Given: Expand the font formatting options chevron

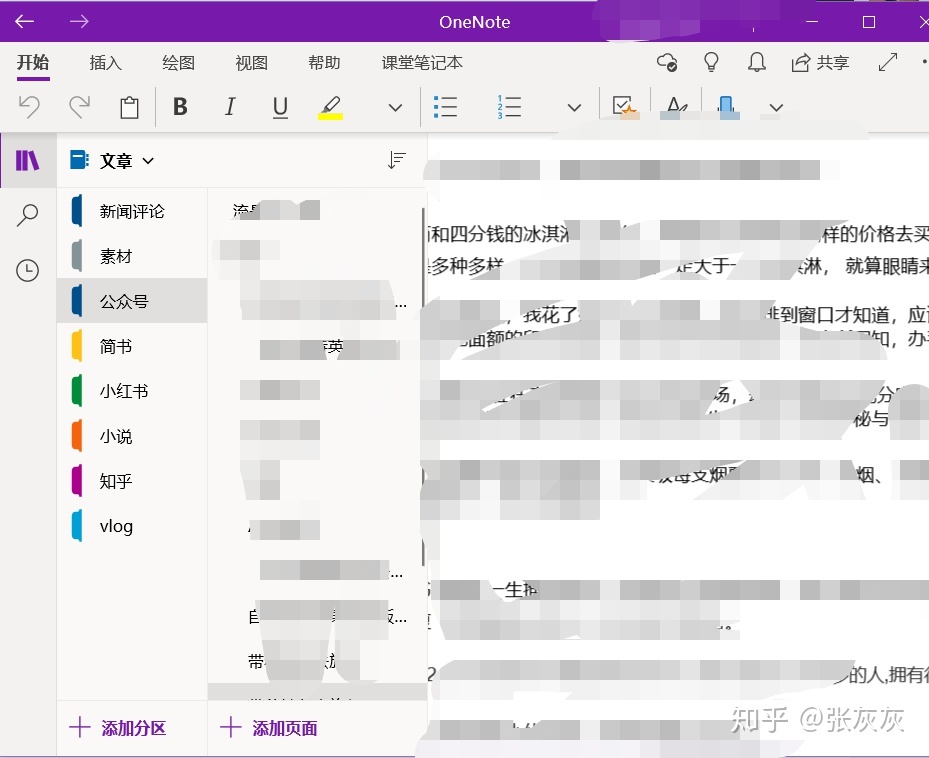Looking at the screenshot, I should (395, 108).
